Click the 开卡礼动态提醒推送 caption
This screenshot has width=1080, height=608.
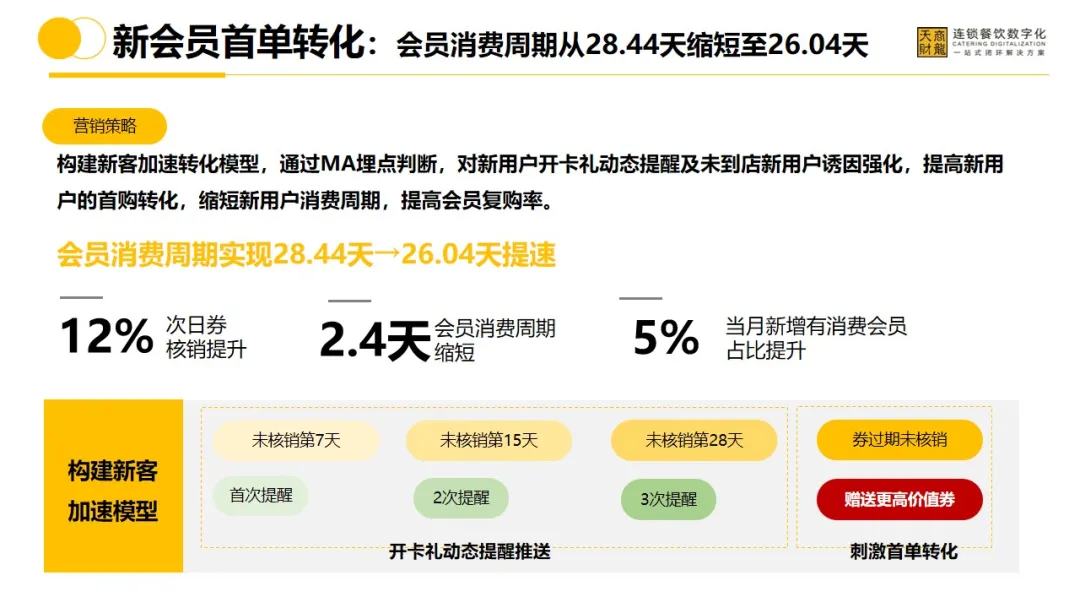coord(469,551)
